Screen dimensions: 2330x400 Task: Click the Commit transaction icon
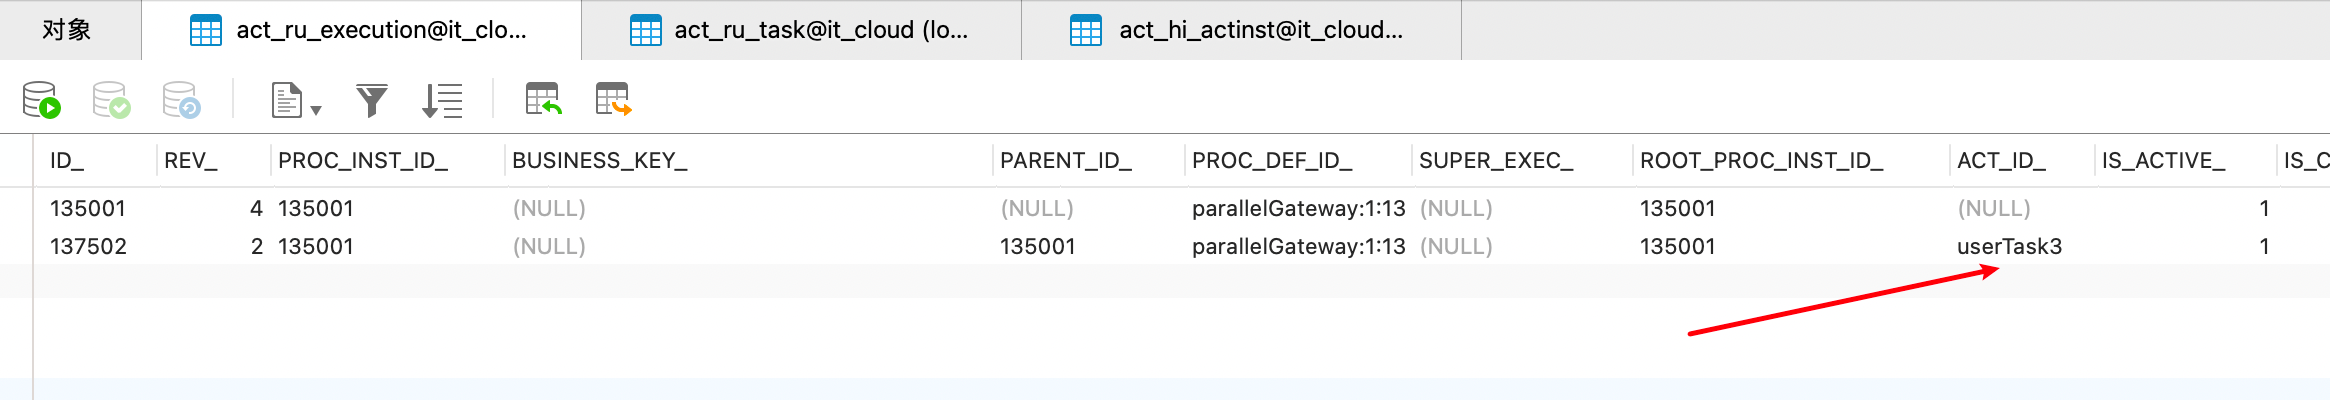coord(111,100)
